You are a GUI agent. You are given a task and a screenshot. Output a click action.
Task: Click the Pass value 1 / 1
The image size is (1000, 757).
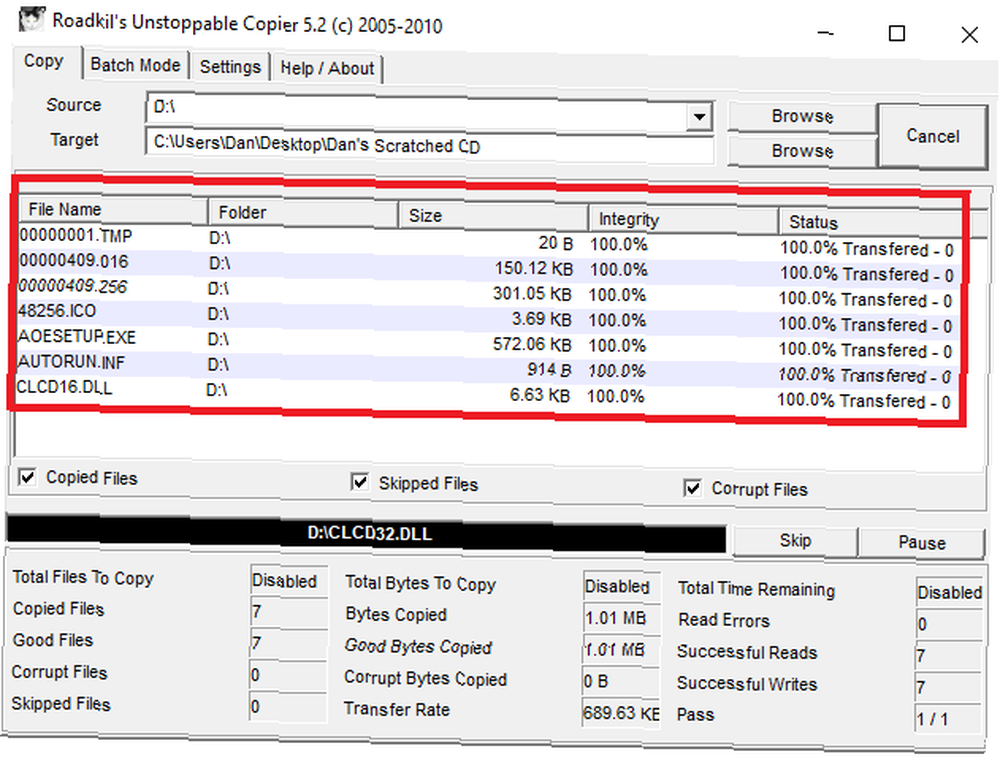coord(948,719)
